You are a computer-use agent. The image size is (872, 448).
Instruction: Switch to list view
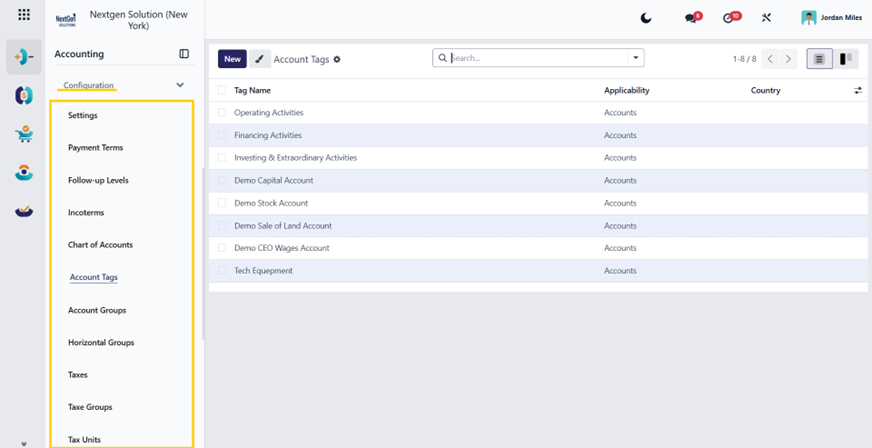819,59
